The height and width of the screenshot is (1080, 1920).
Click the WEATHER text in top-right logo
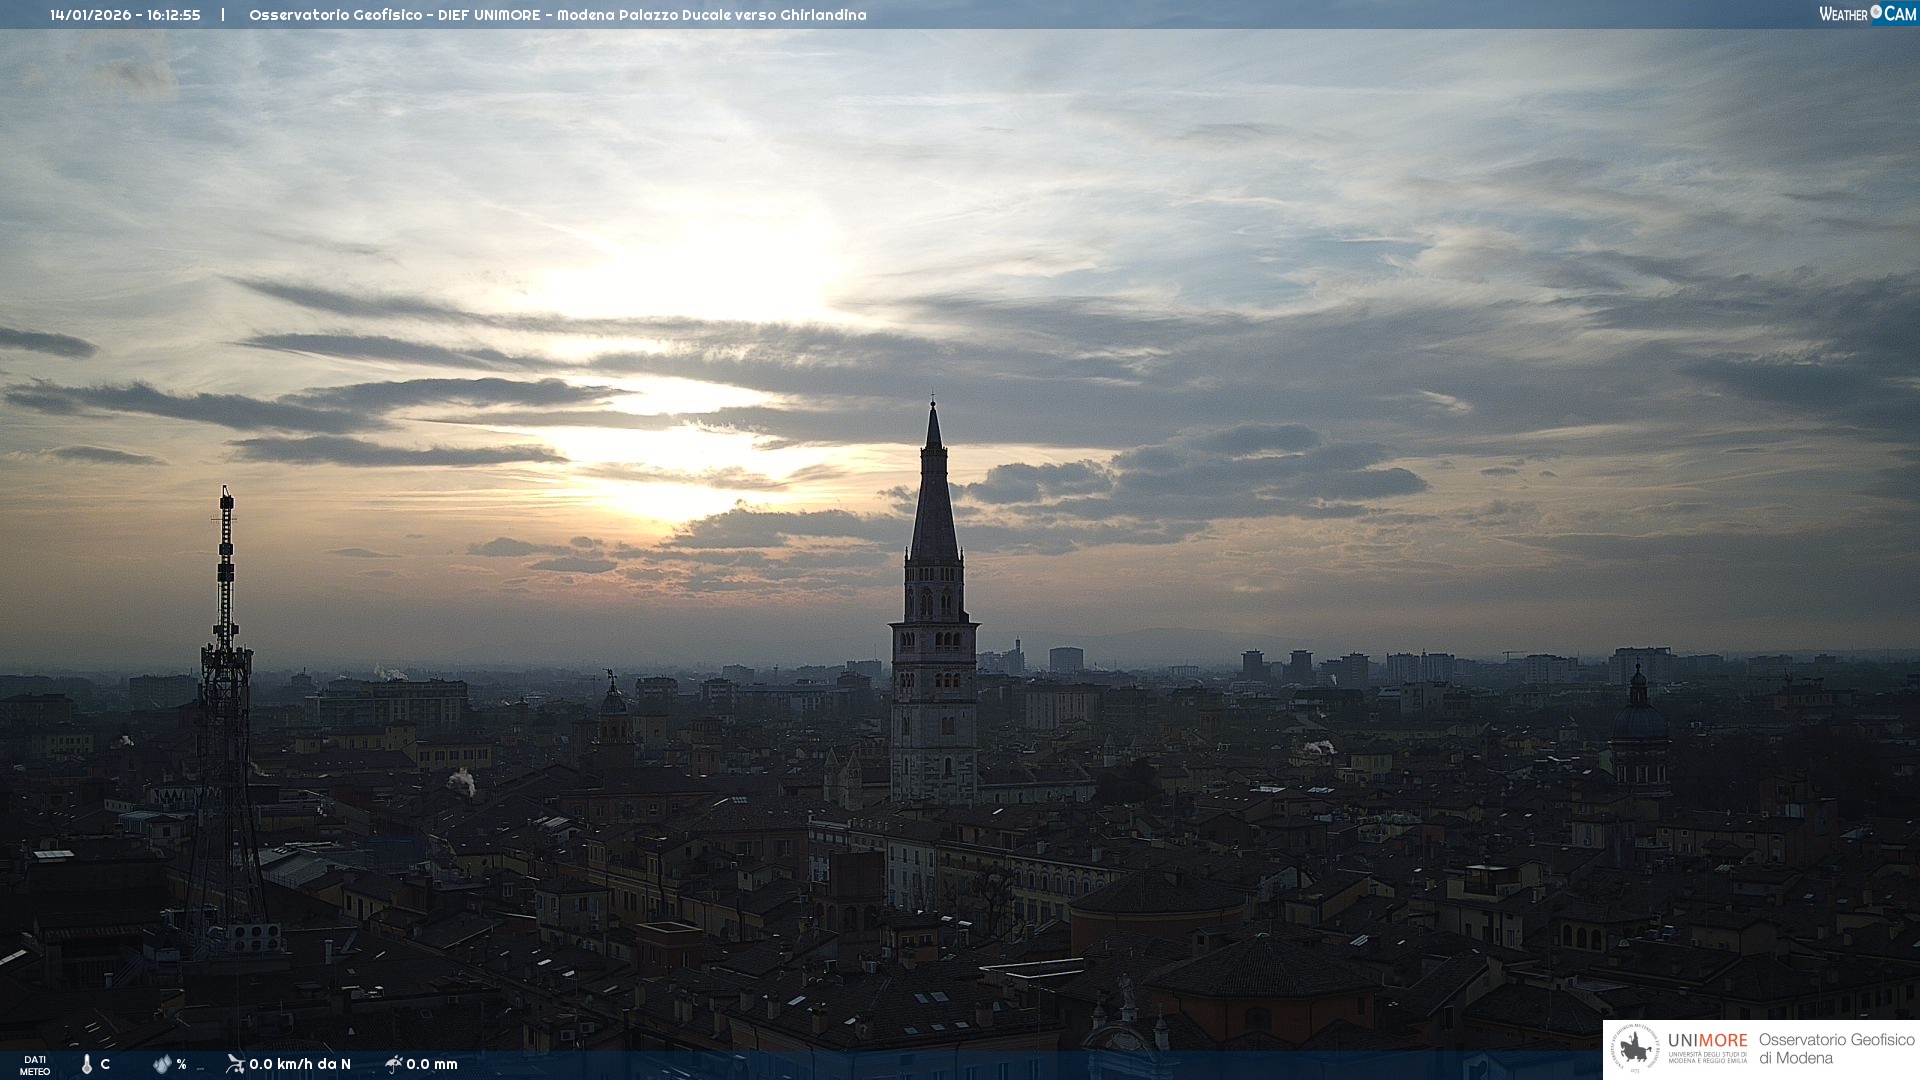click(x=1843, y=14)
